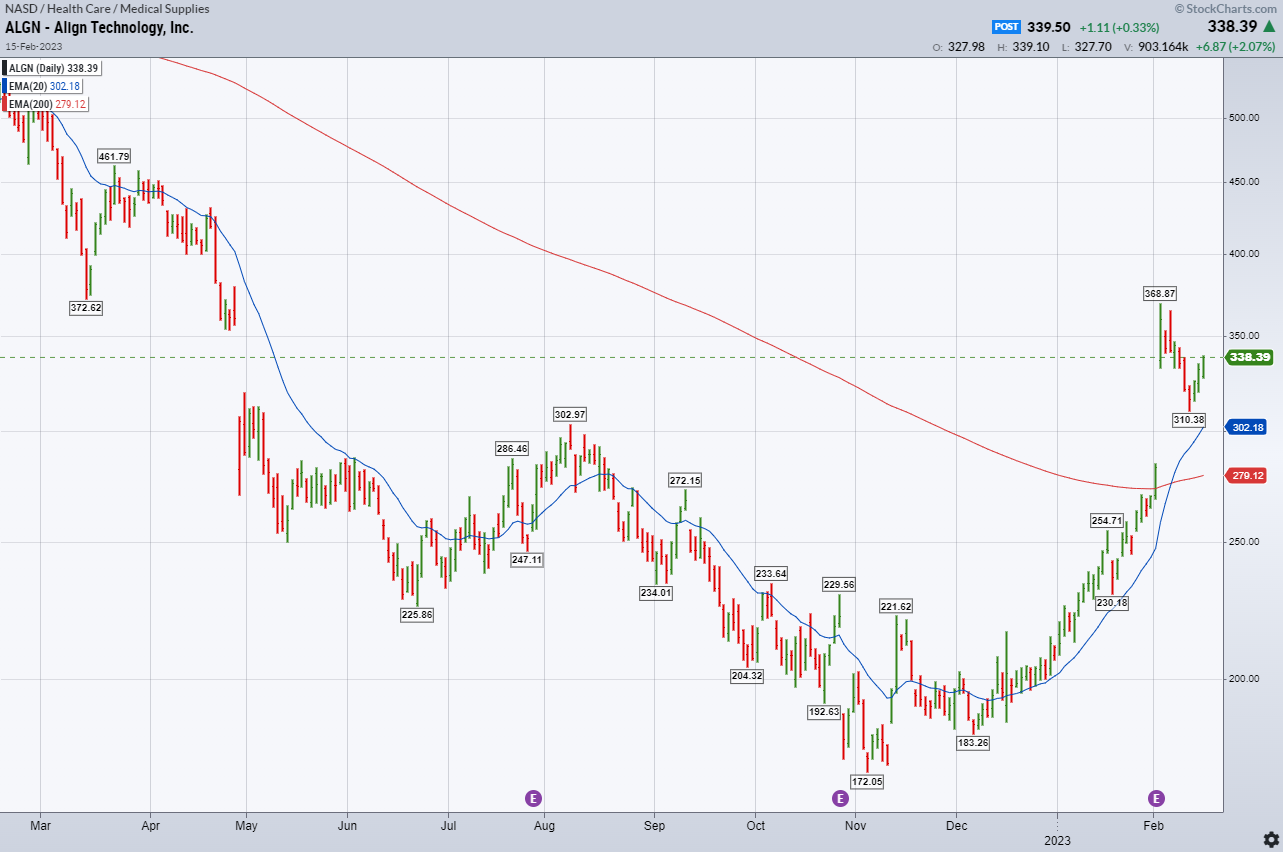Screen dimensions: 1283x852
Task: Click the 250.00 level on the price axis
Action: click(1244, 542)
